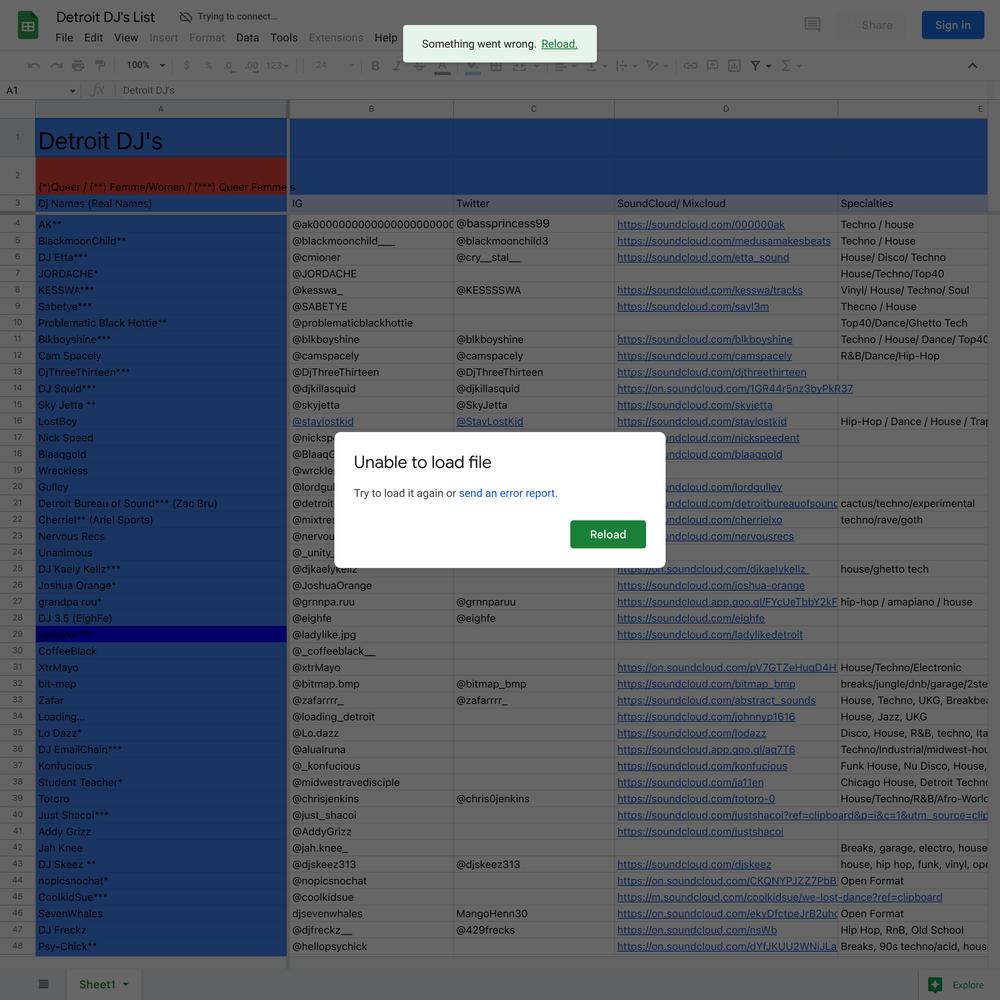Click the 'send an error report' link
The image size is (1000, 1000).
tap(507, 493)
